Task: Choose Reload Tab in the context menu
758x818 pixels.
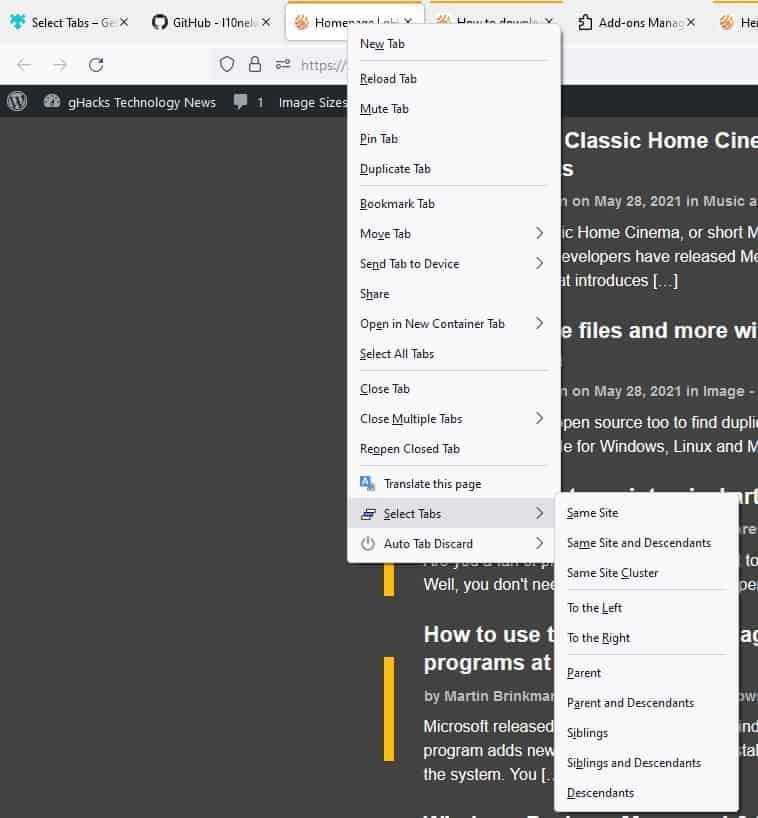Action: (454, 79)
